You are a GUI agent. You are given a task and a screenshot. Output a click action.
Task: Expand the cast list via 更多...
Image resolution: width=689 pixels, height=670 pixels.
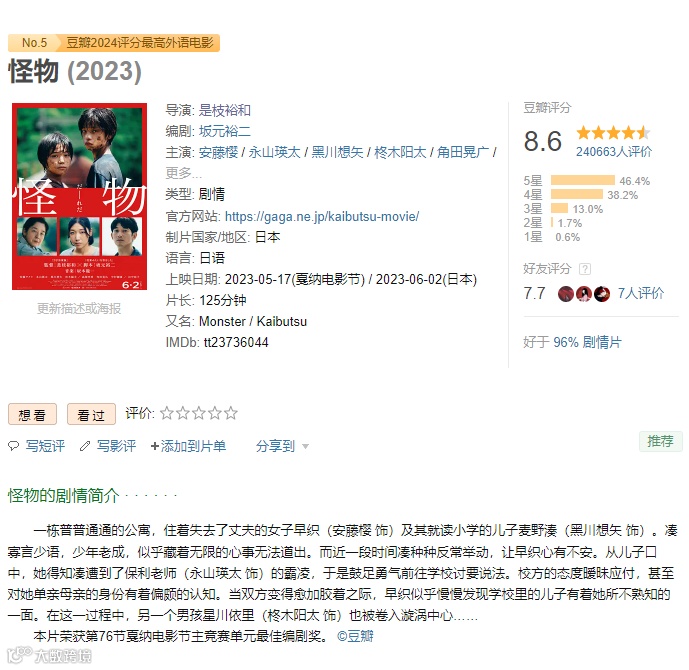click(183, 173)
